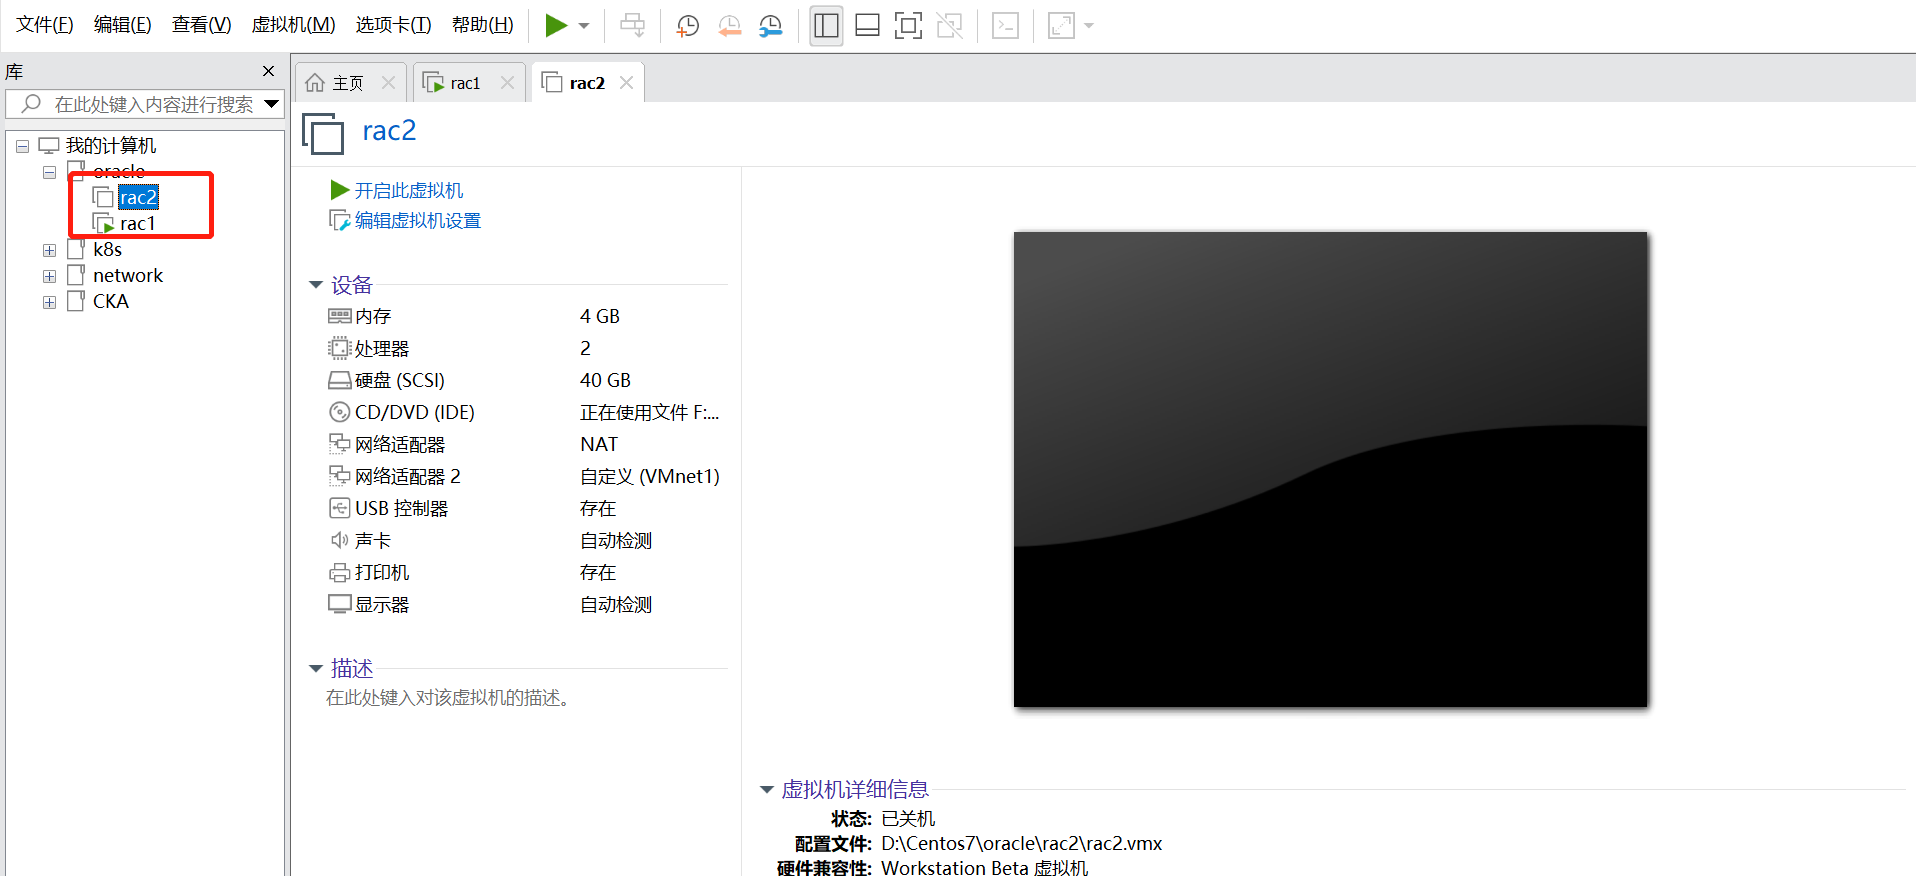The width and height of the screenshot is (1916, 876).
Task: Select the 我的计算机 root item
Action: point(110,145)
